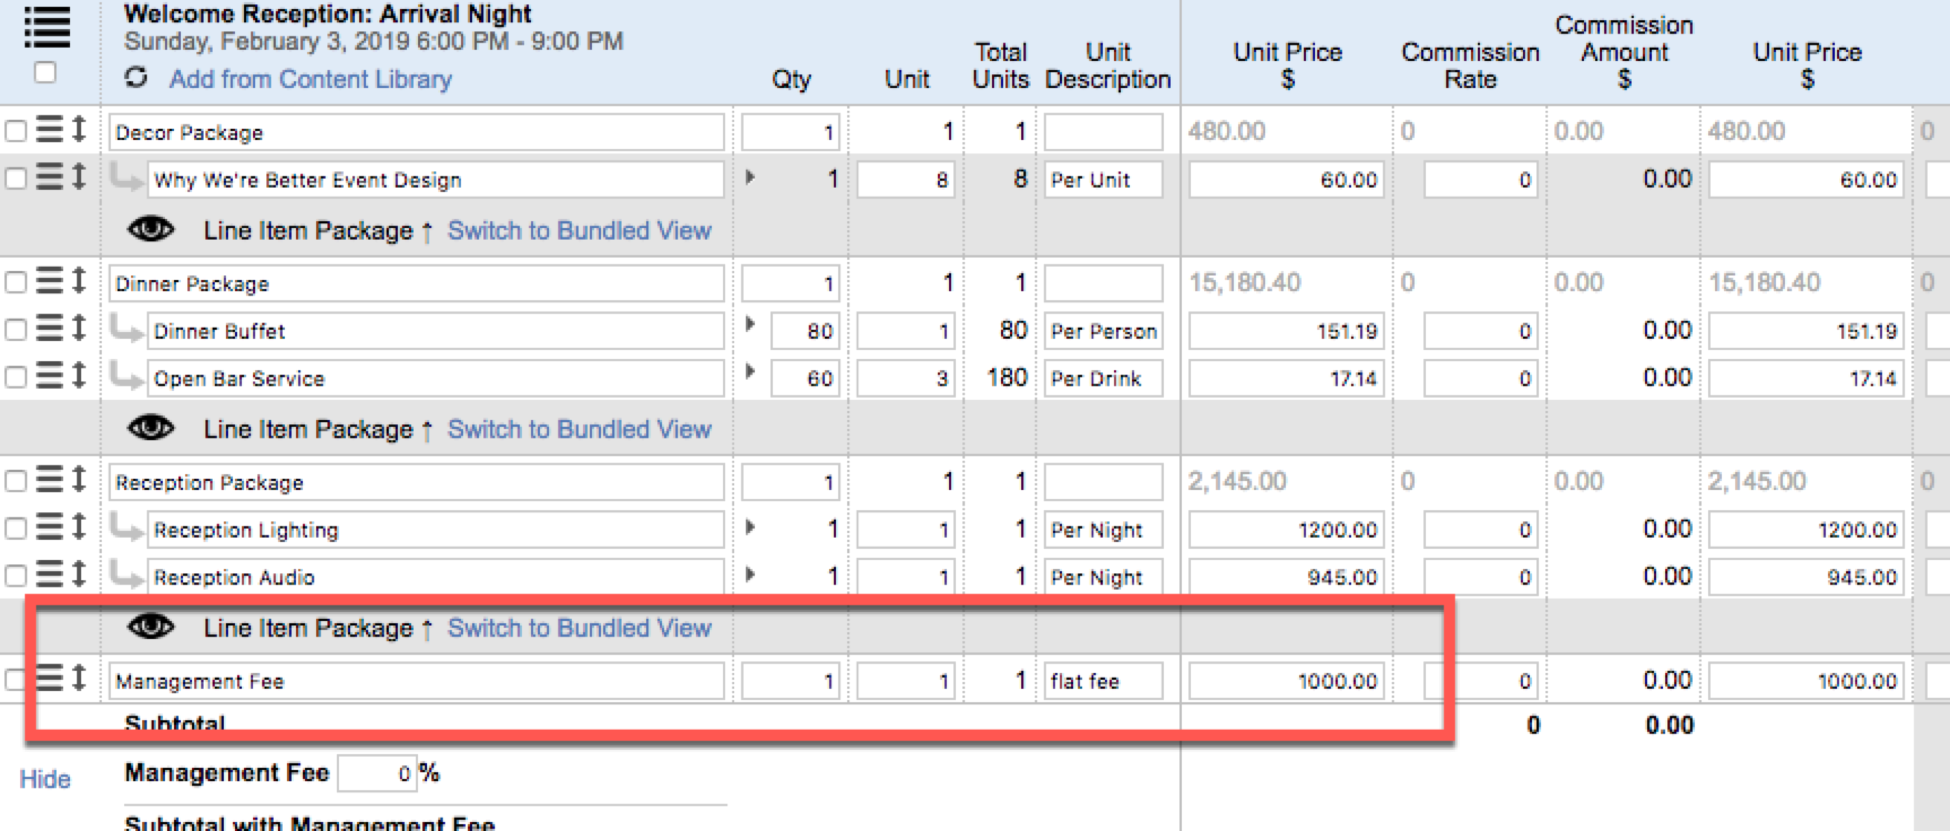Switch Decor Package to Bundled View
This screenshot has height=831, width=1950.
pyautogui.click(x=579, y=230)
